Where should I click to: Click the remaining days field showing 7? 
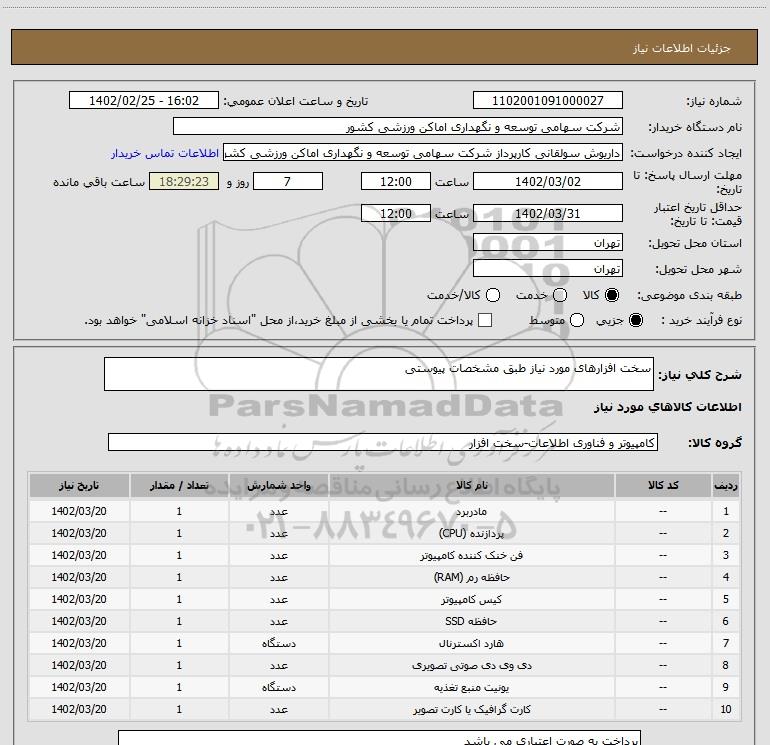[x=288, y=182]
